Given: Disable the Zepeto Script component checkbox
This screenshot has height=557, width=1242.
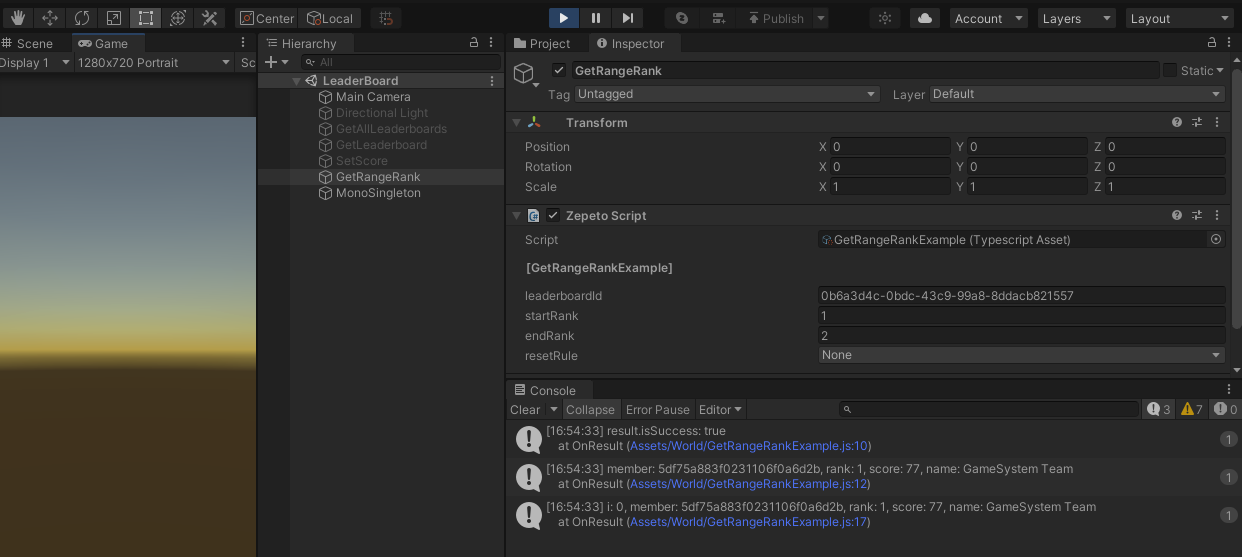Looking at the screenshot, I should tap(553, 216).
